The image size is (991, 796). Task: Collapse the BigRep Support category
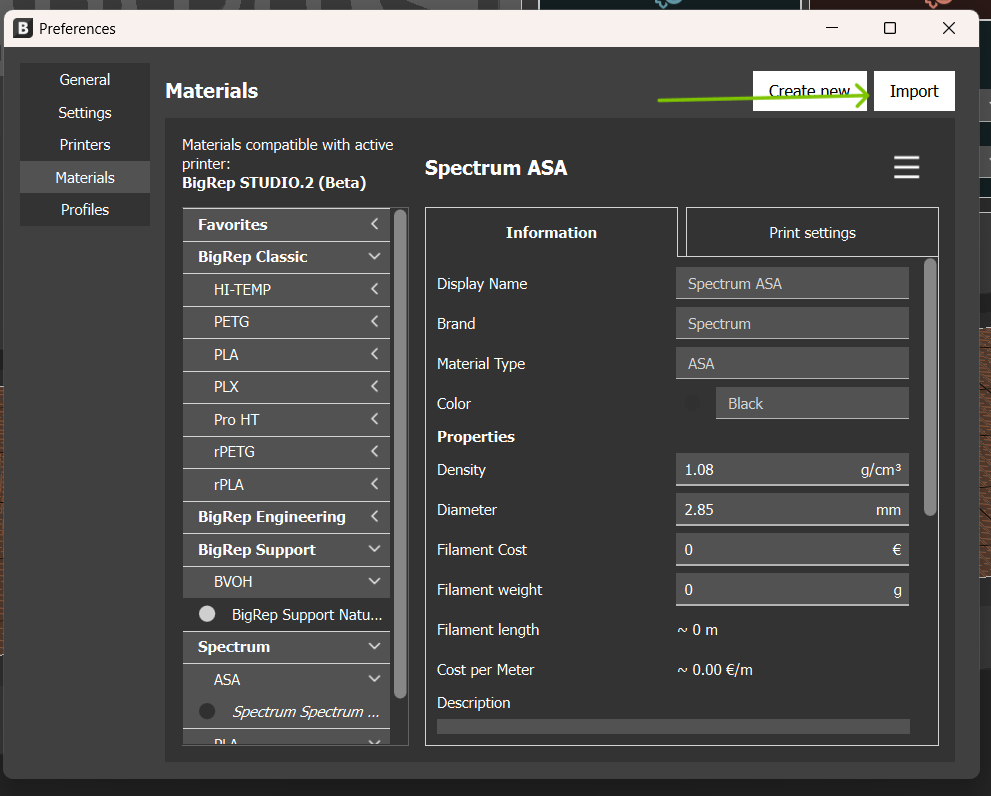click(x=286, y=550)
